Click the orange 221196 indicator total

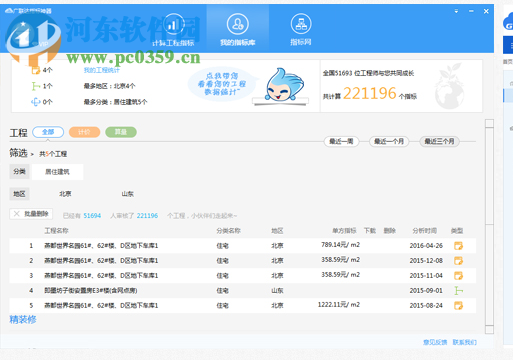pyautogui.click(x=370, y=93)
